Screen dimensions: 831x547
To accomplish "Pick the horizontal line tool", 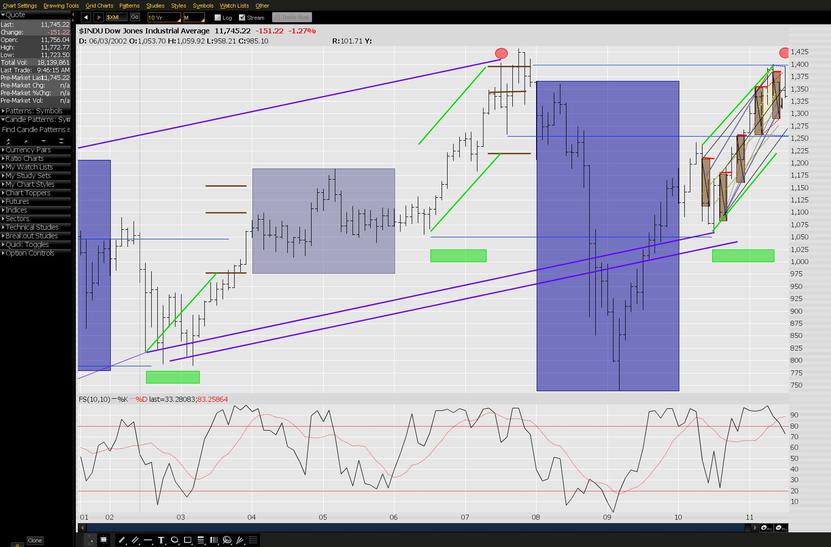I will pos(148,540).
